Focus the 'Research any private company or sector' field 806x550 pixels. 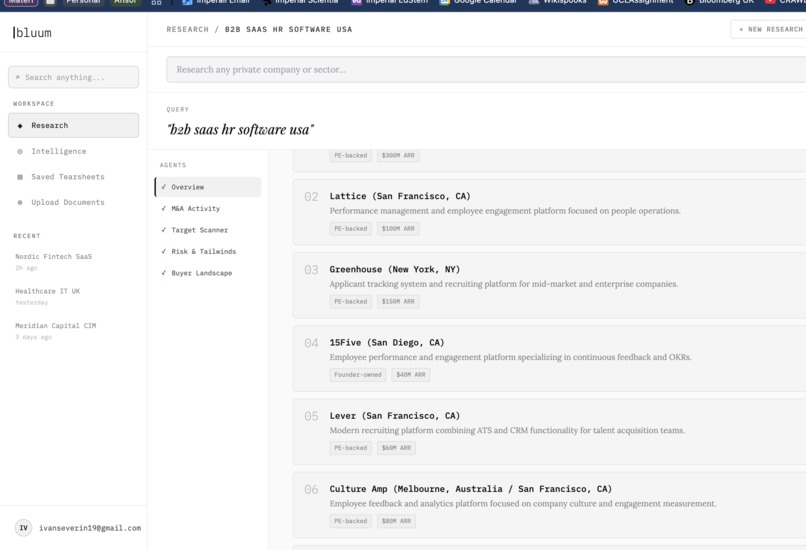click(x=486, y=69)
